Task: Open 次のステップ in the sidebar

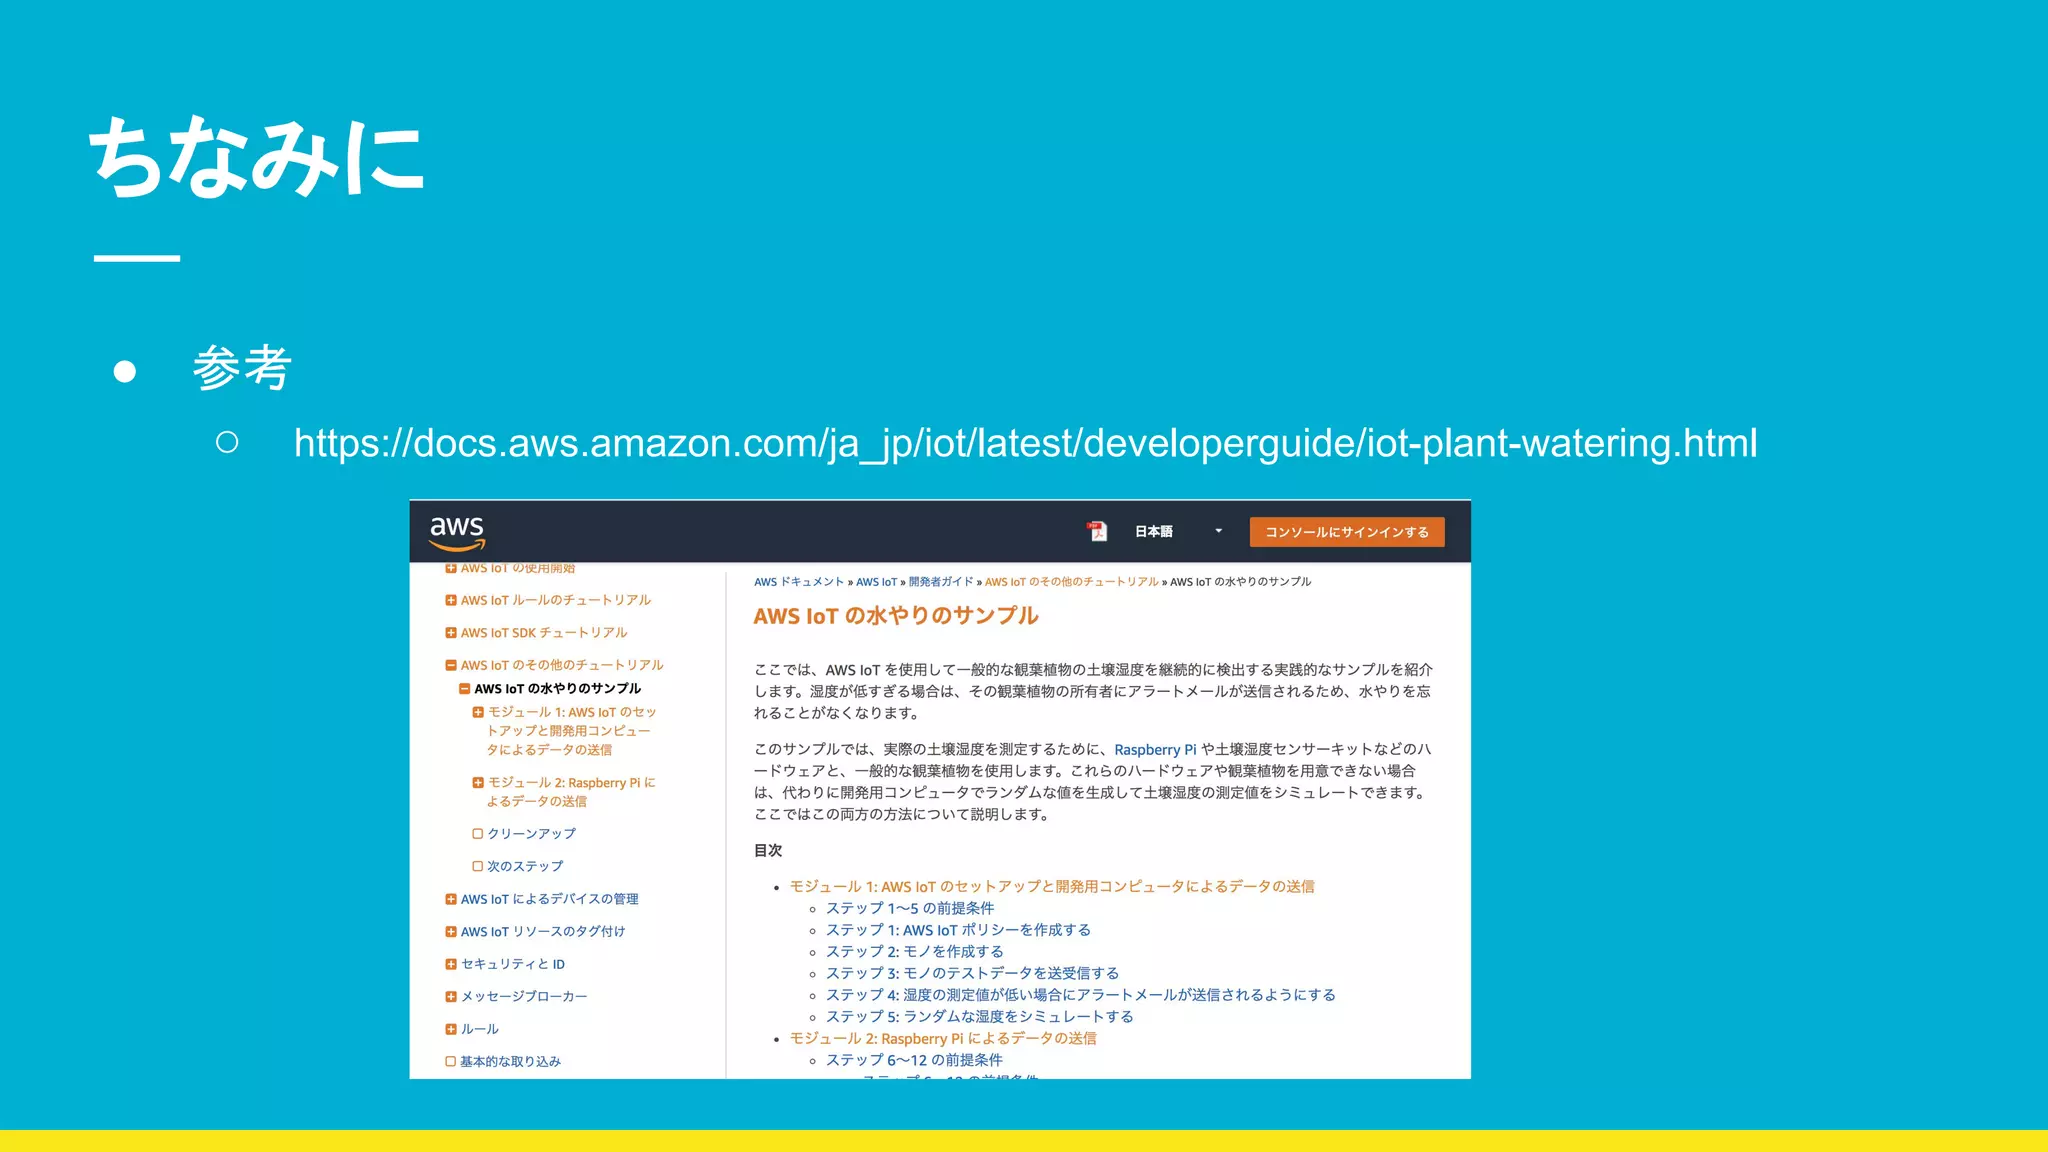Action: click(x=525, y=866)
